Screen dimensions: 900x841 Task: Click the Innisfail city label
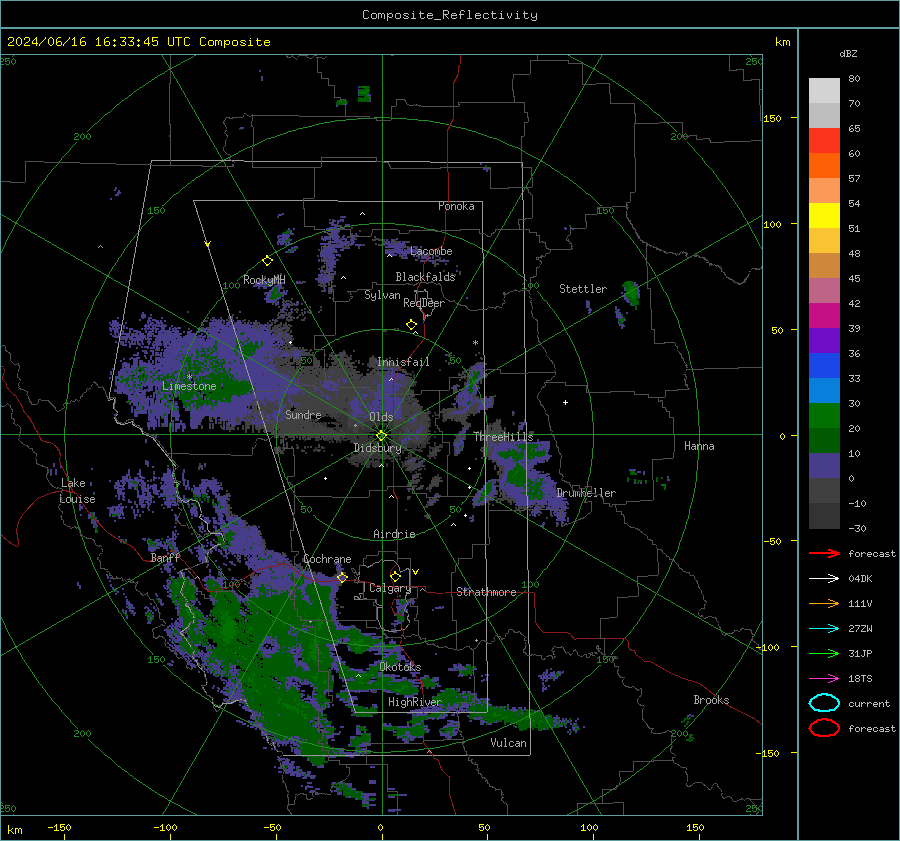403,362
